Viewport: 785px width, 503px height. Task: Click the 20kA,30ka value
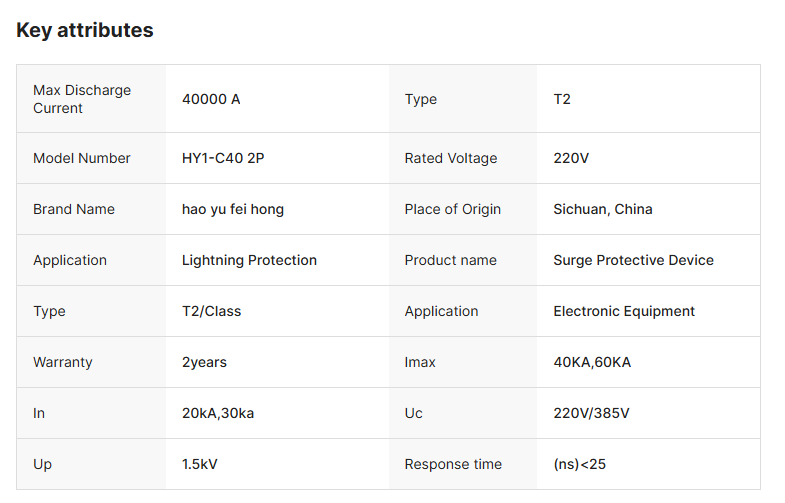click(x=218, y=413)
